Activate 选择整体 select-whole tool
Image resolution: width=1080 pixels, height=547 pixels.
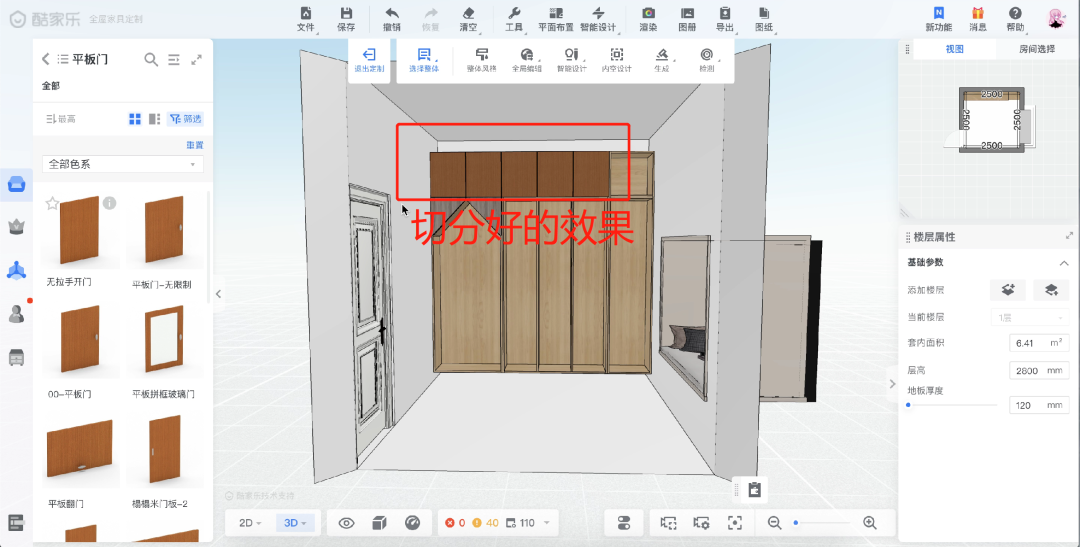(424, 61)
